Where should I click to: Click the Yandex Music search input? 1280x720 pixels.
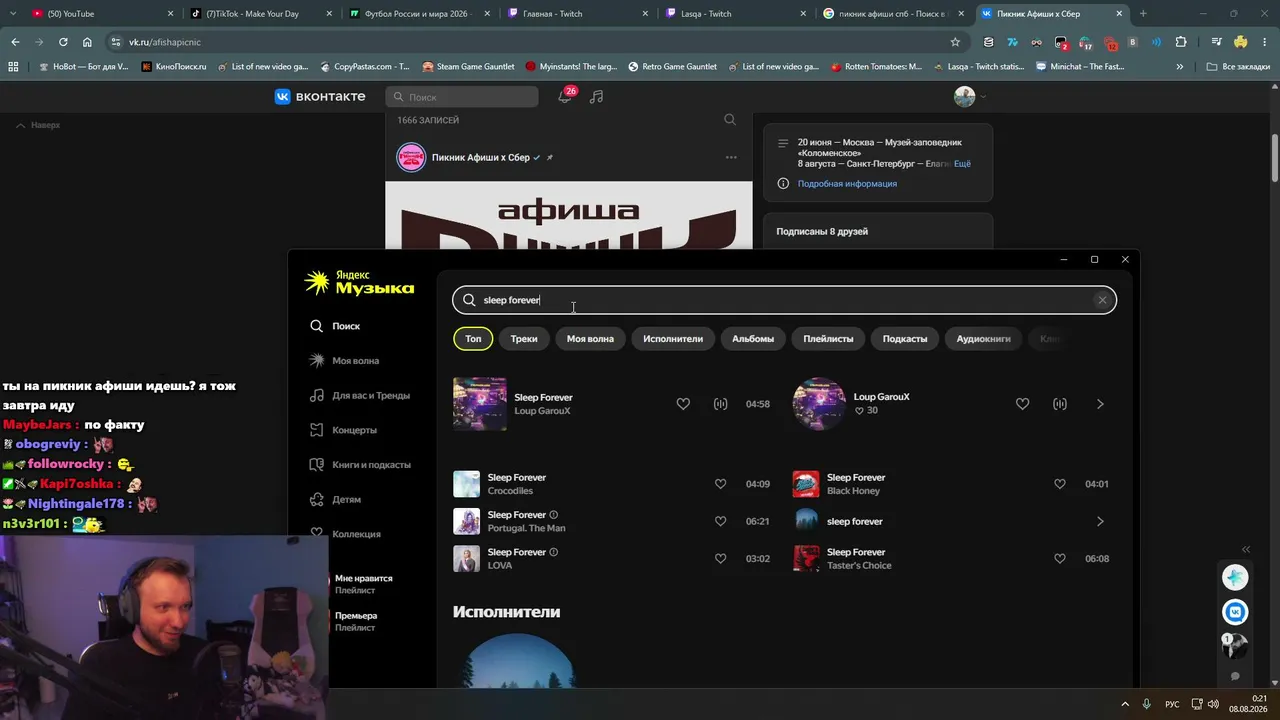click(784, 300)
